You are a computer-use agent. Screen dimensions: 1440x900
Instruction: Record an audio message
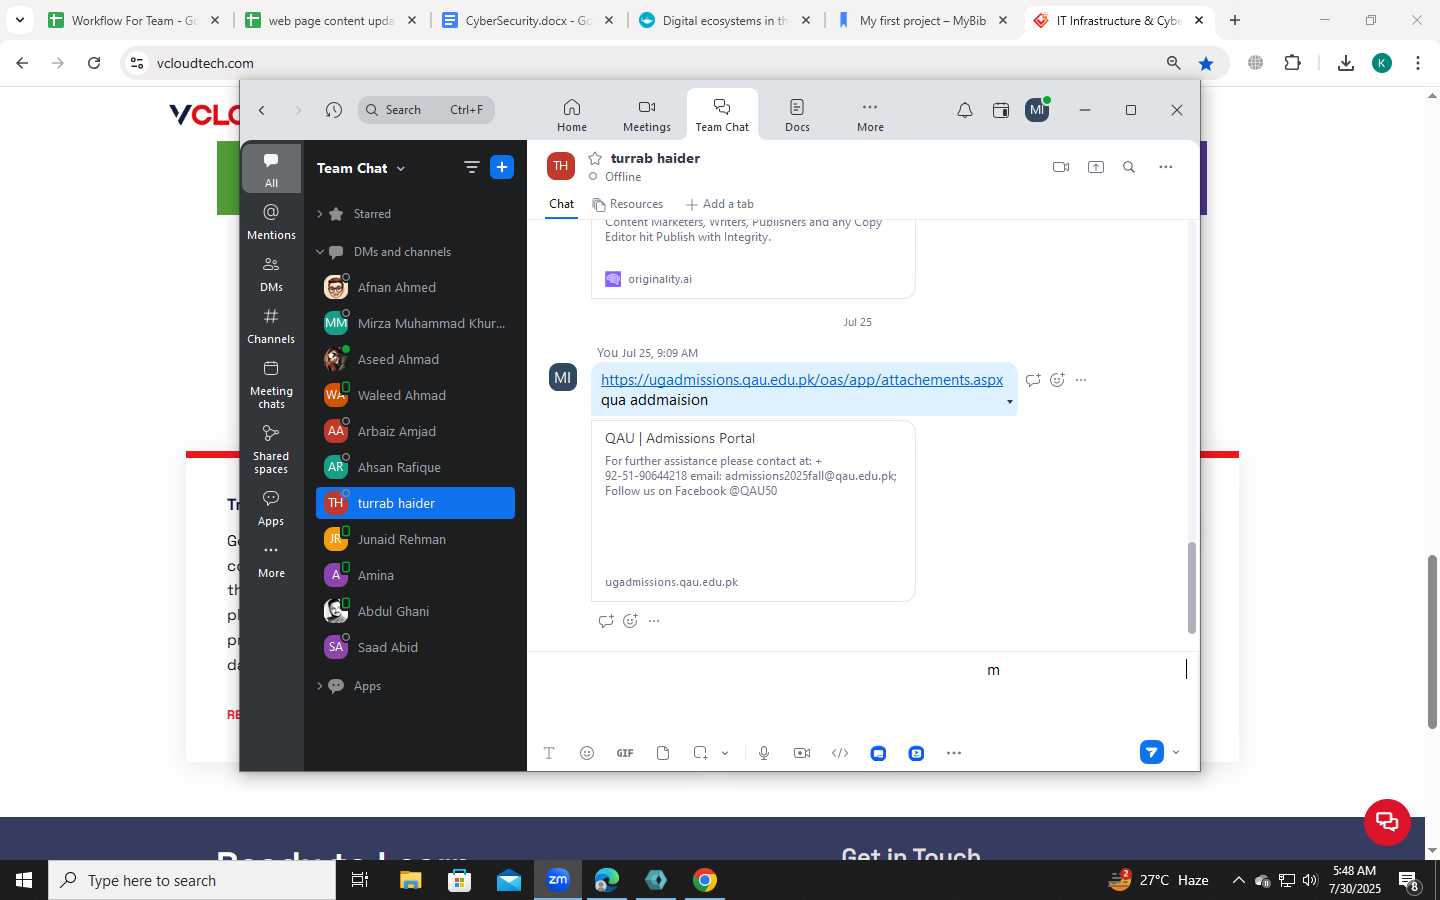(764, 753)
